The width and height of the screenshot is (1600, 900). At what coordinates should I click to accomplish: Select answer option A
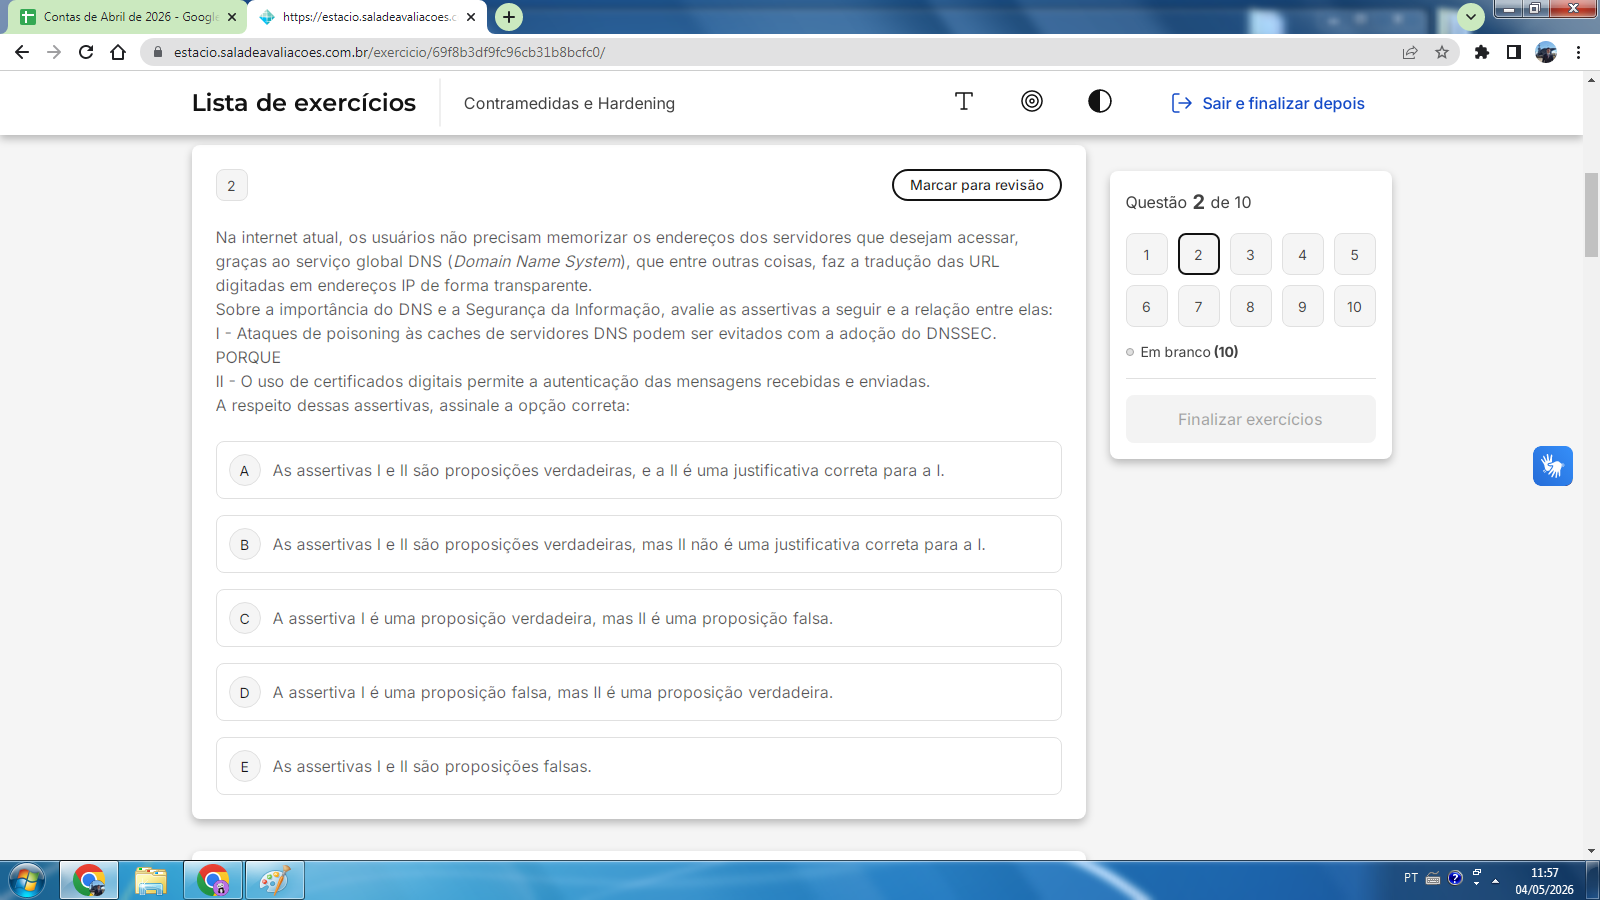pos(639,470)
